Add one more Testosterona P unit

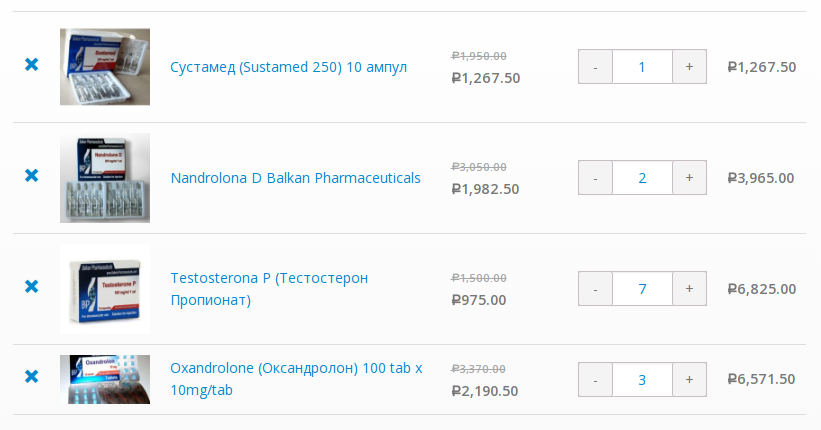tap(689, 289)
